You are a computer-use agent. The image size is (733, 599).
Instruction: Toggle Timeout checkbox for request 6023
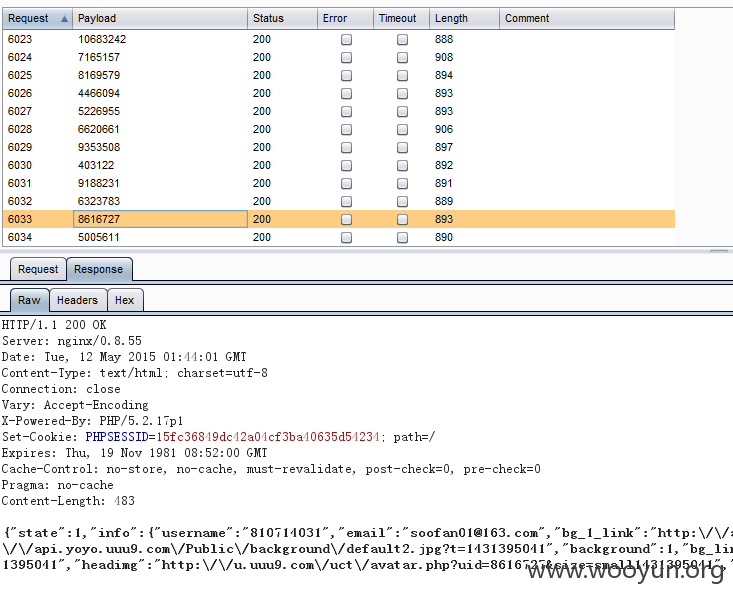(x=402, y=39)
